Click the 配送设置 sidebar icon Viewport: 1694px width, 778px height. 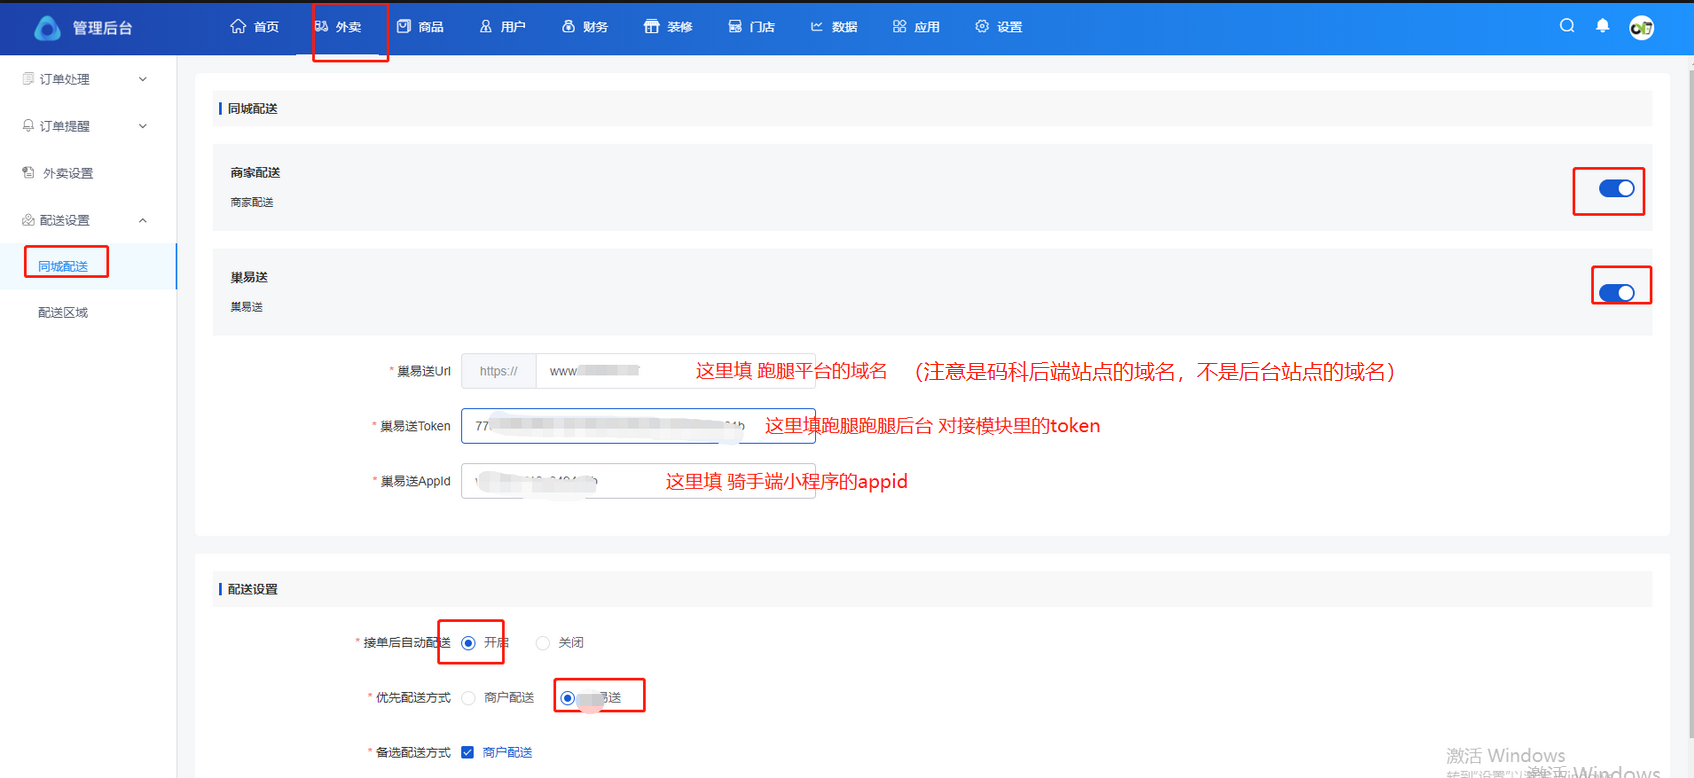pyautogui.click(x=28, y=219)
